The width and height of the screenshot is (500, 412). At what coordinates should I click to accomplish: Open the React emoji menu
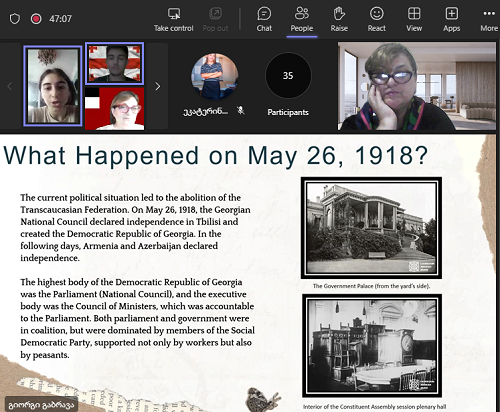click(x=377, y=20)
